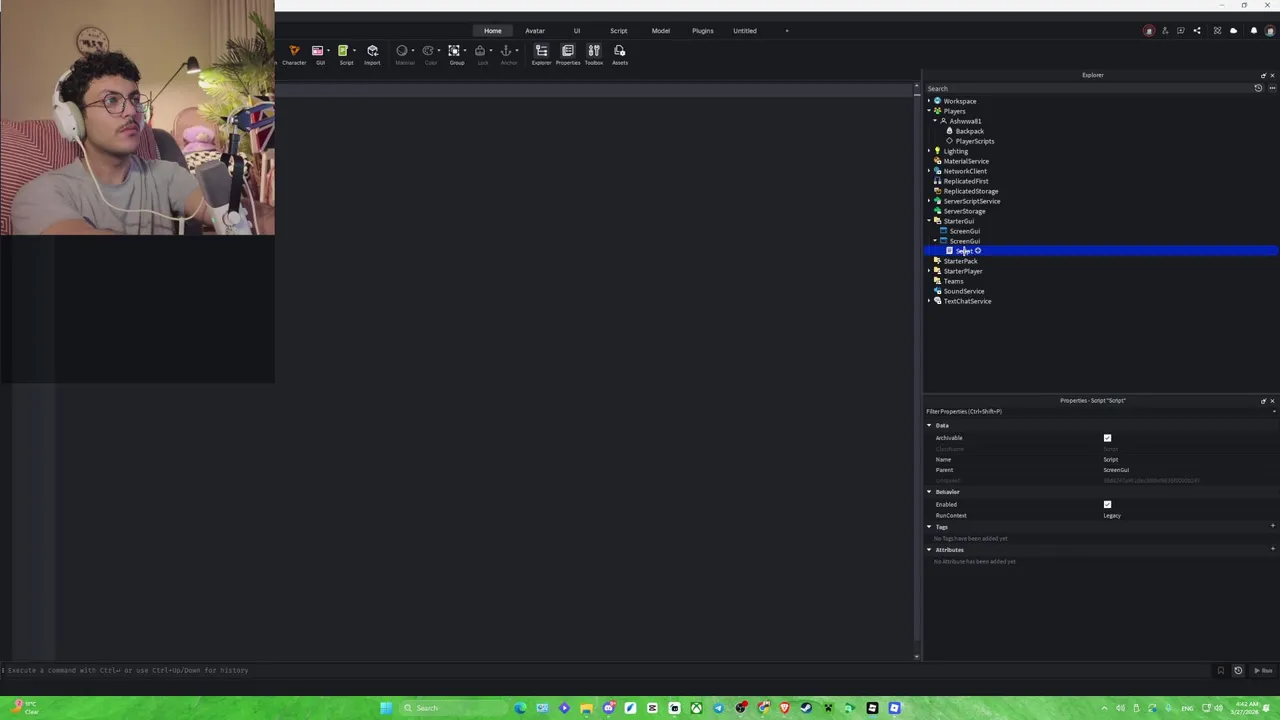Open Explorer more options ellipsis
The height and width of the screenshot is (720, 1280).
tap(1272, 88)
